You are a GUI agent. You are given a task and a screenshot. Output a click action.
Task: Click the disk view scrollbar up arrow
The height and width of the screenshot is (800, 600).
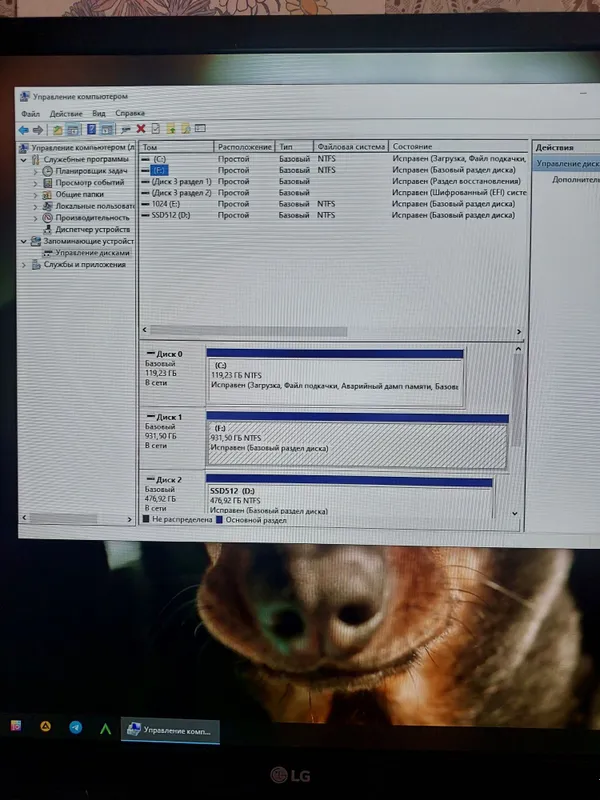518,349
